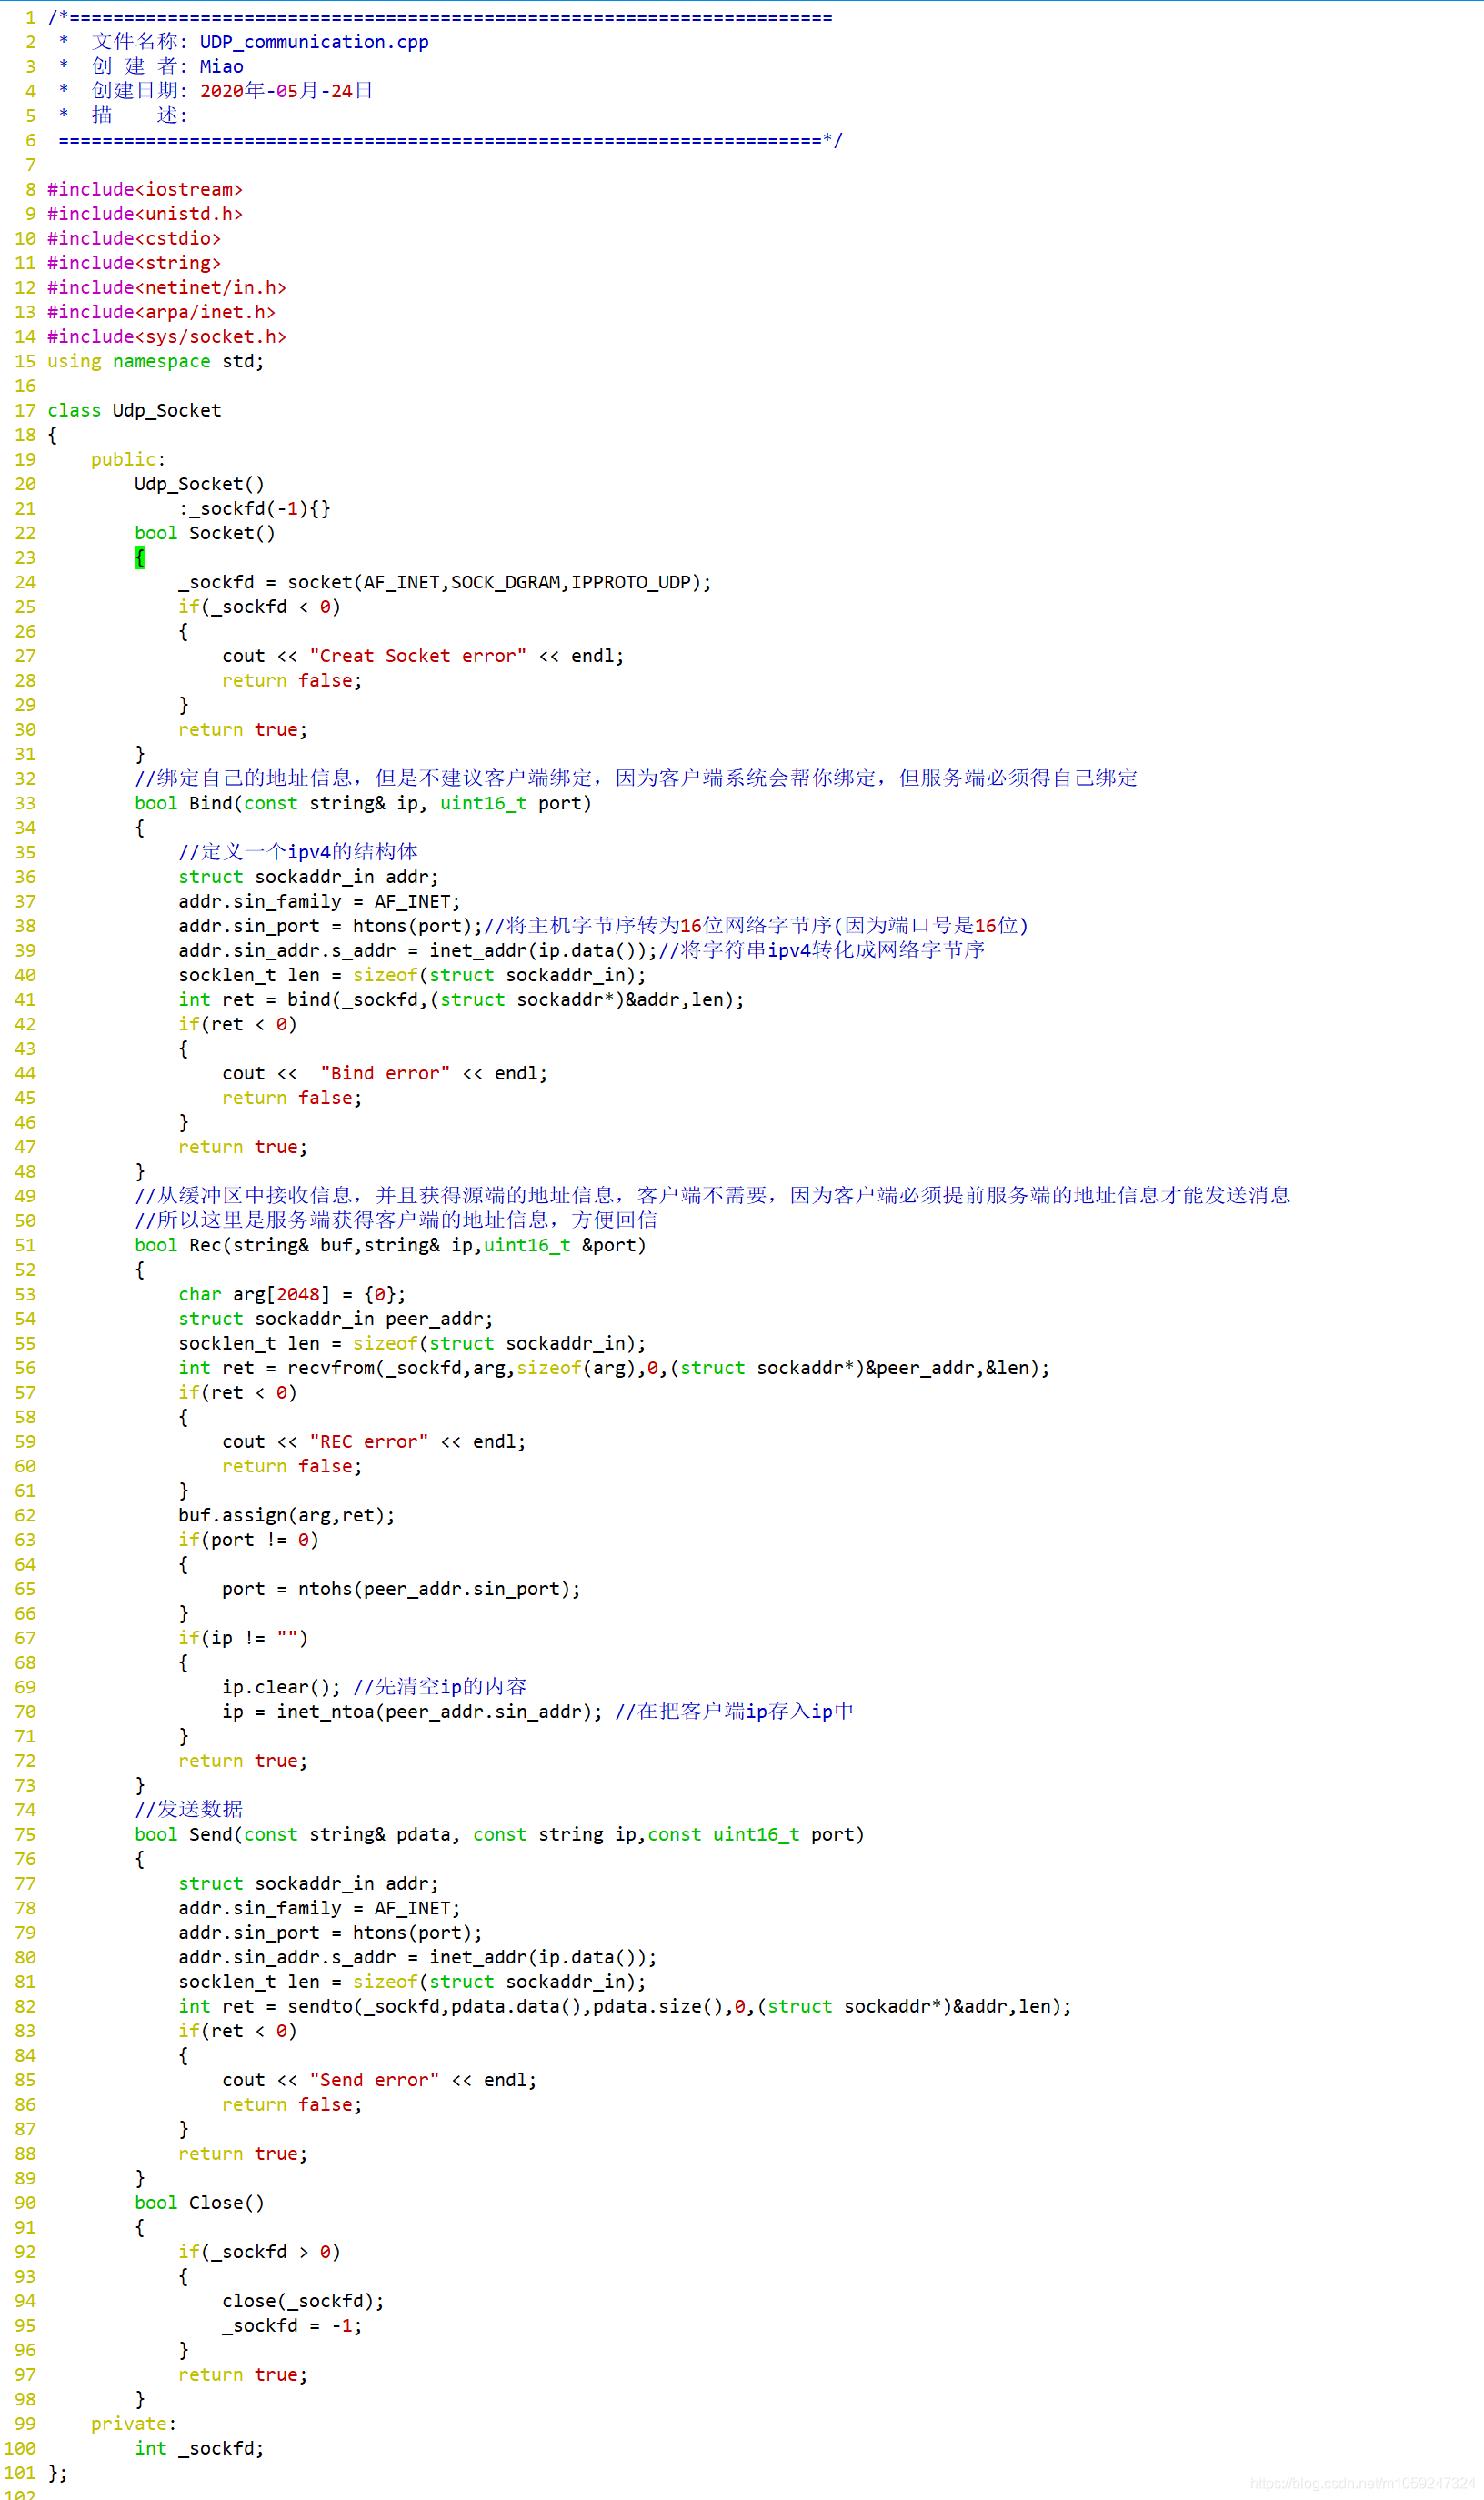
Task: Click the 'char arg[2048] = {0};' line
Action: click(x=292, y=1294)
